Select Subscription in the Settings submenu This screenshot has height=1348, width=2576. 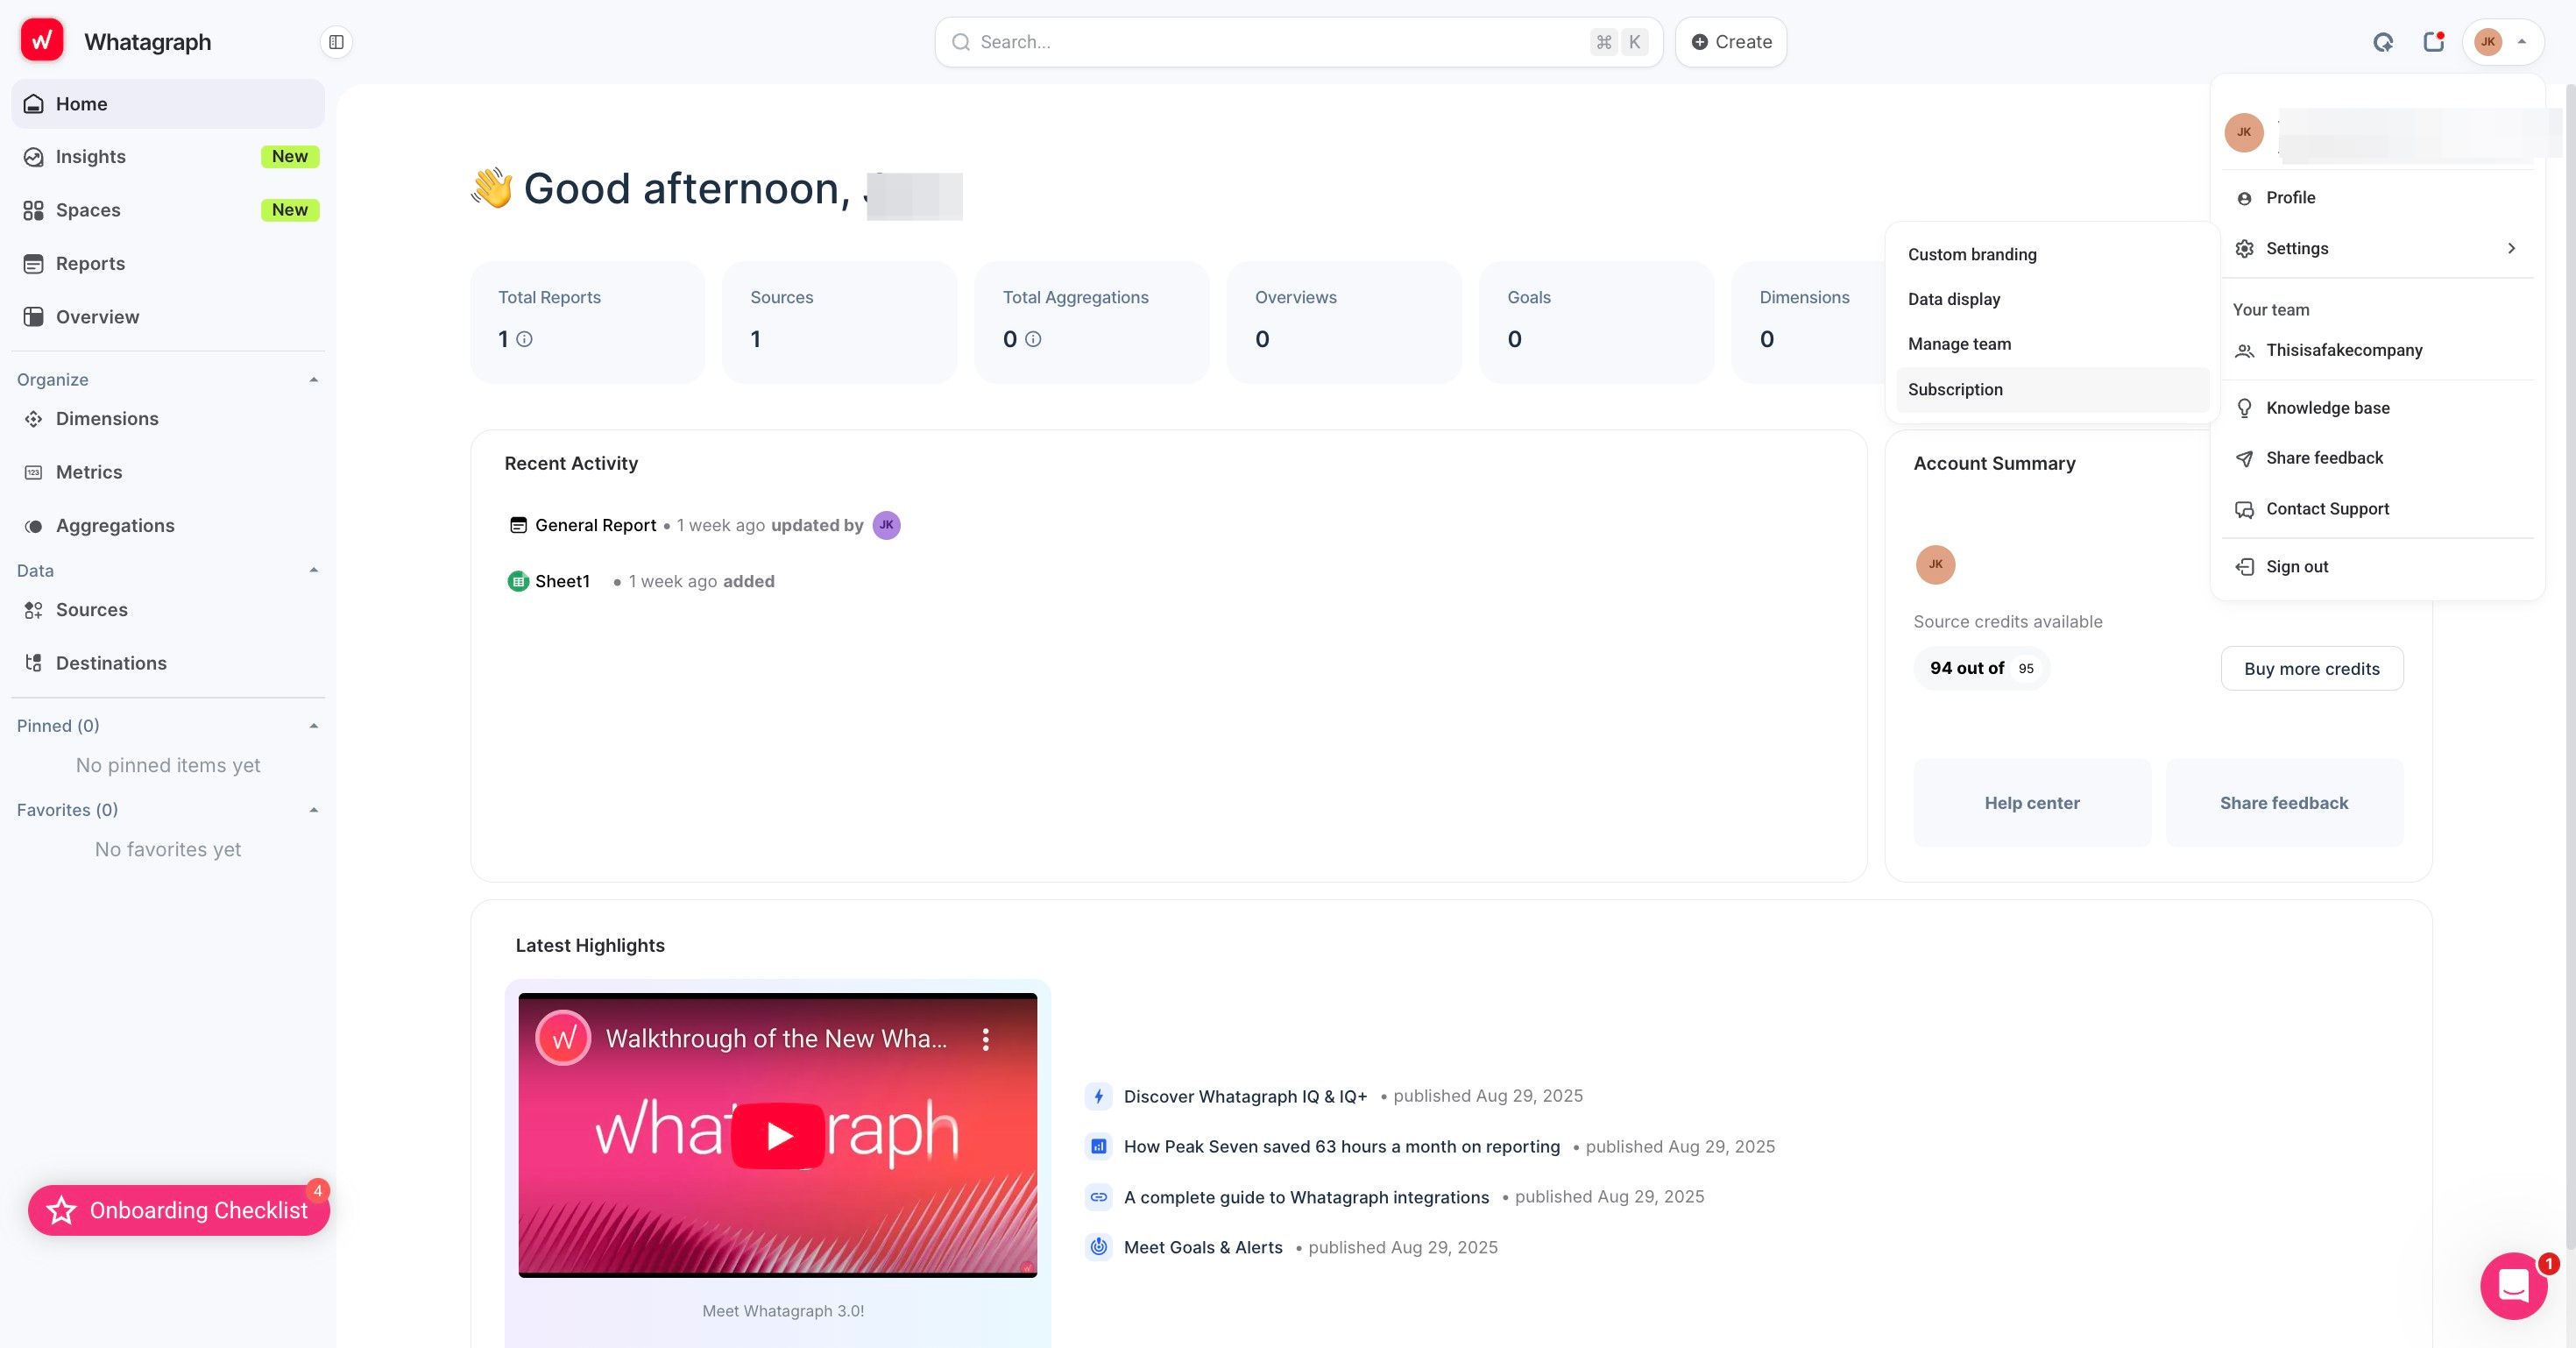[1955, 390]
